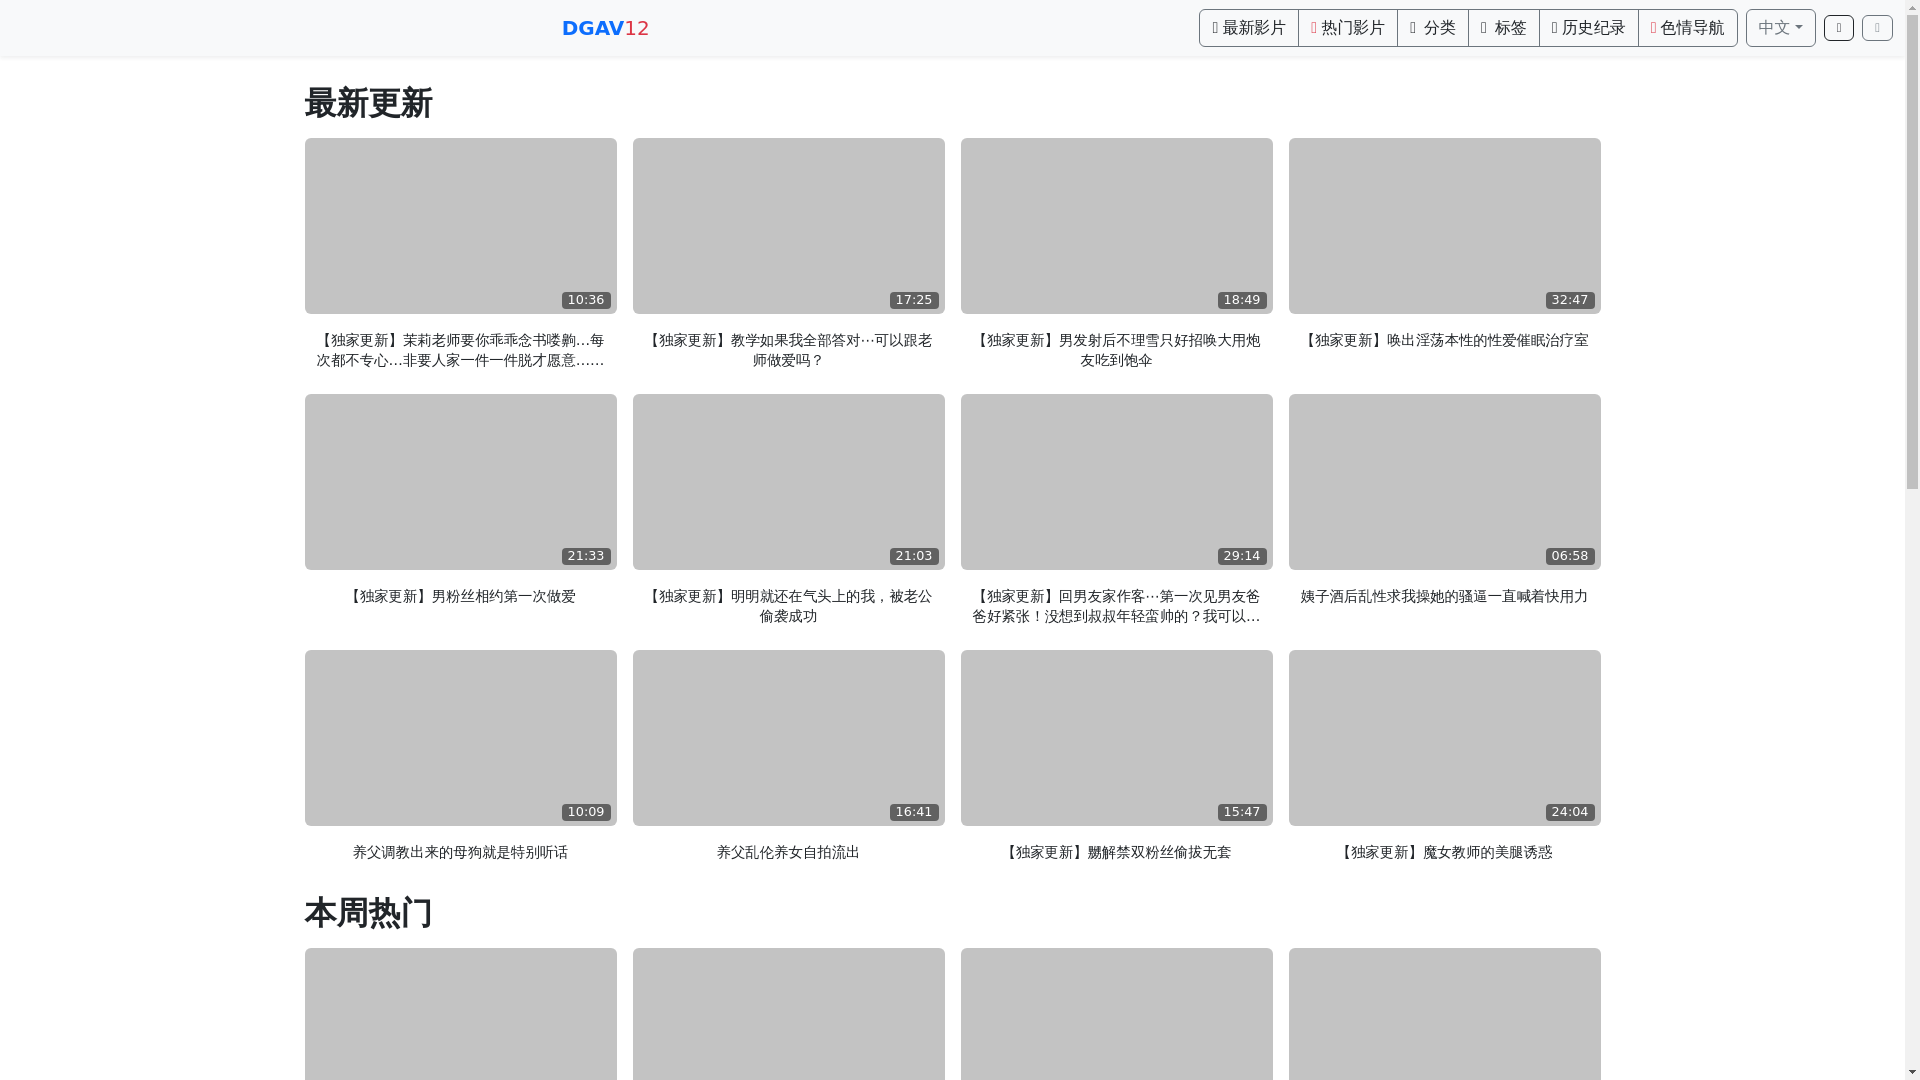Open the thumbnail with duration 29:14
The height and width of the screenshot is (1080, 1920).
pyautogui.click(x=1116, y=482)
